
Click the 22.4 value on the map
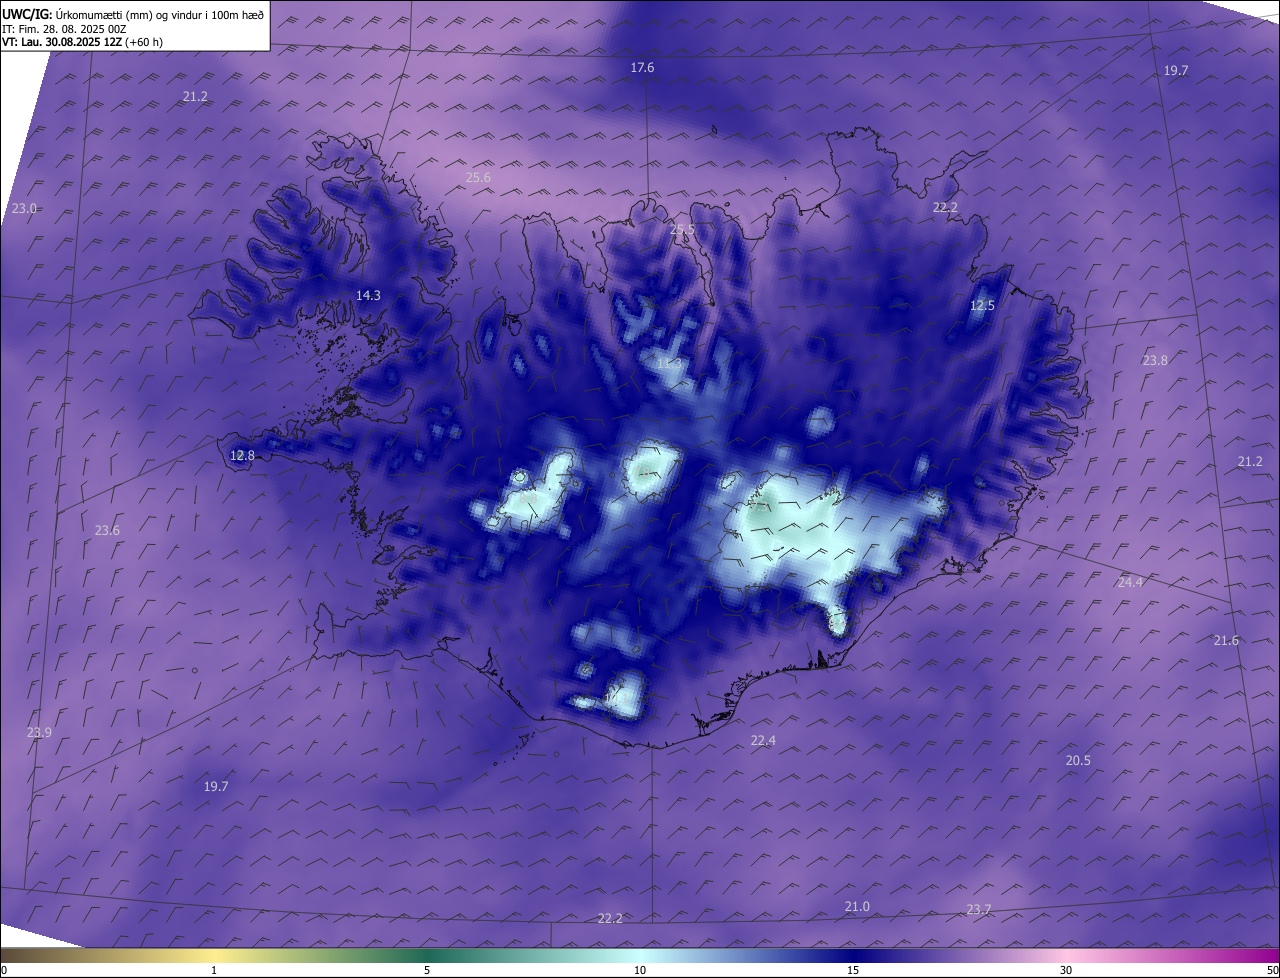(763, 740)
